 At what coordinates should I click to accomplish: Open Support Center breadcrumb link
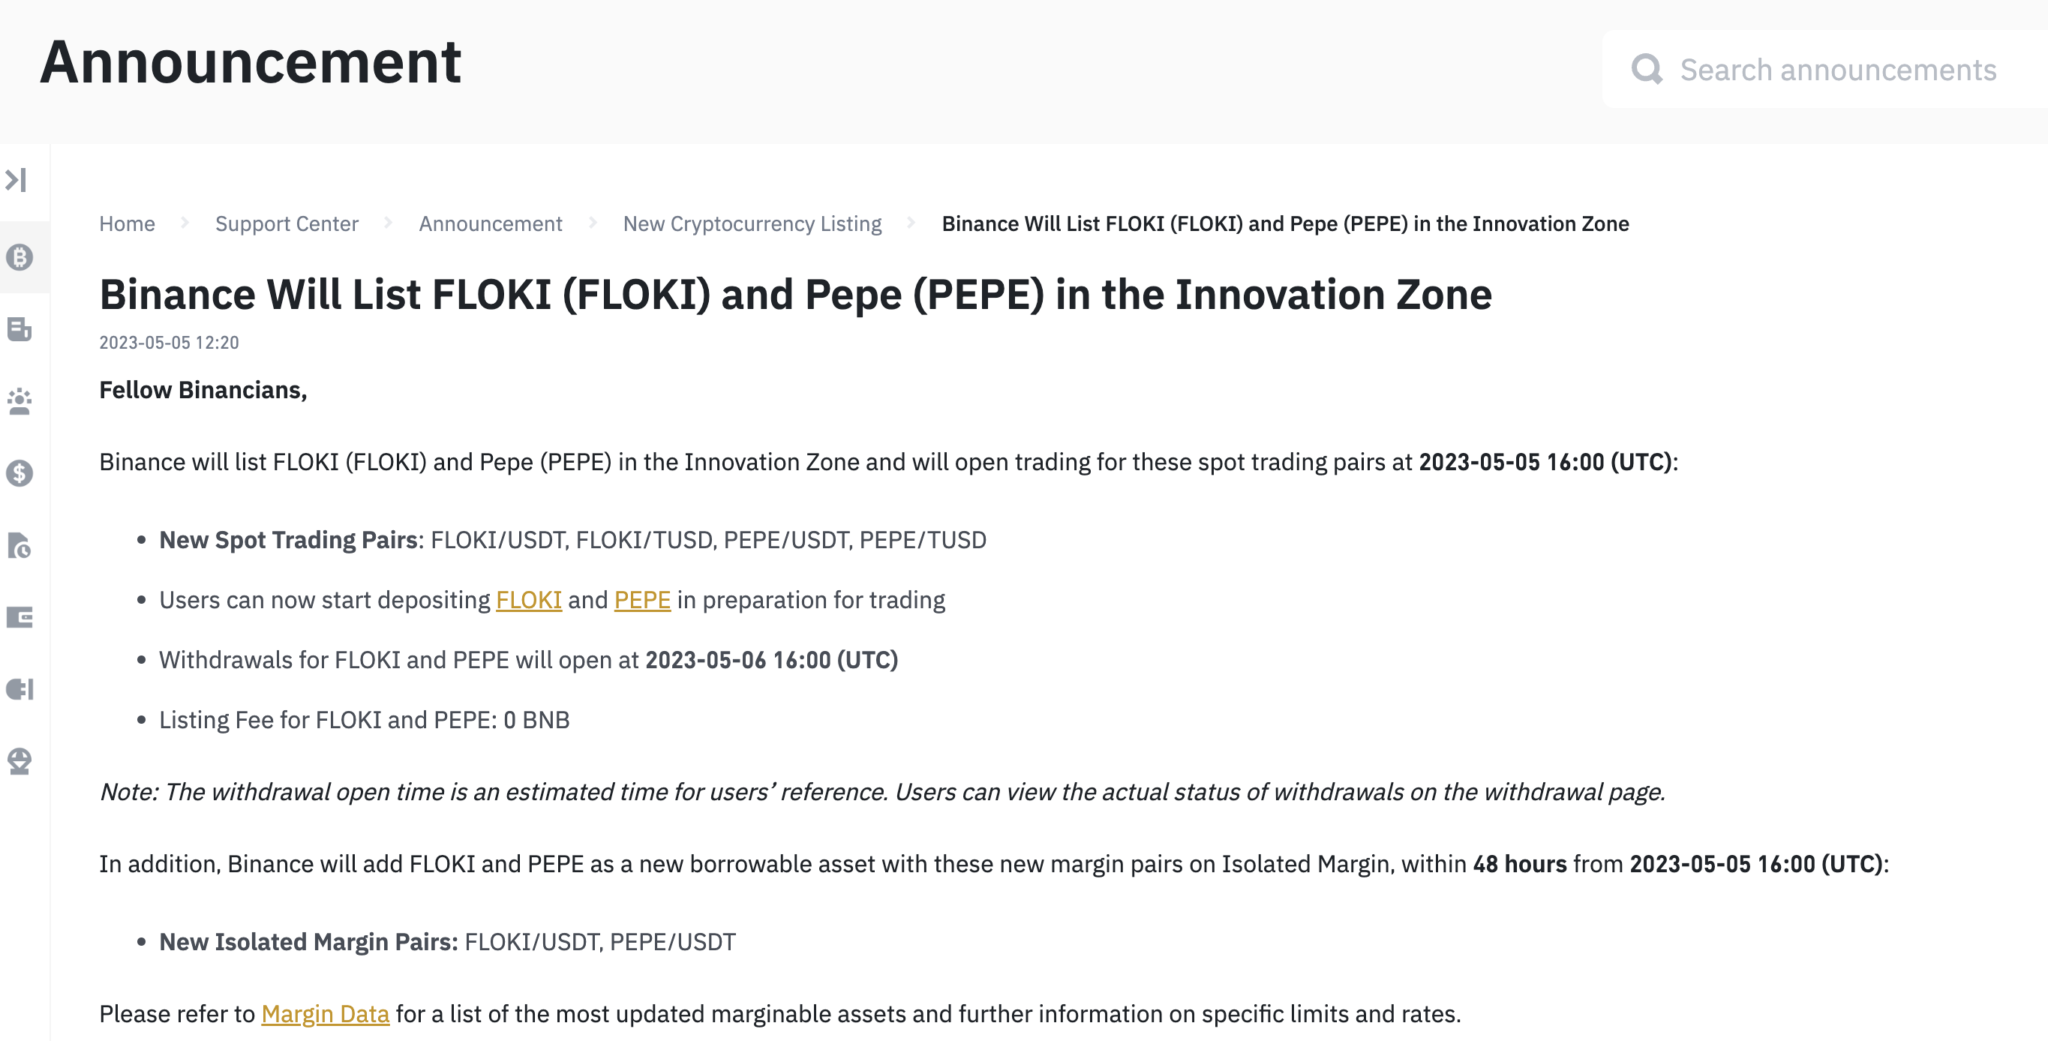coord(287,224)
